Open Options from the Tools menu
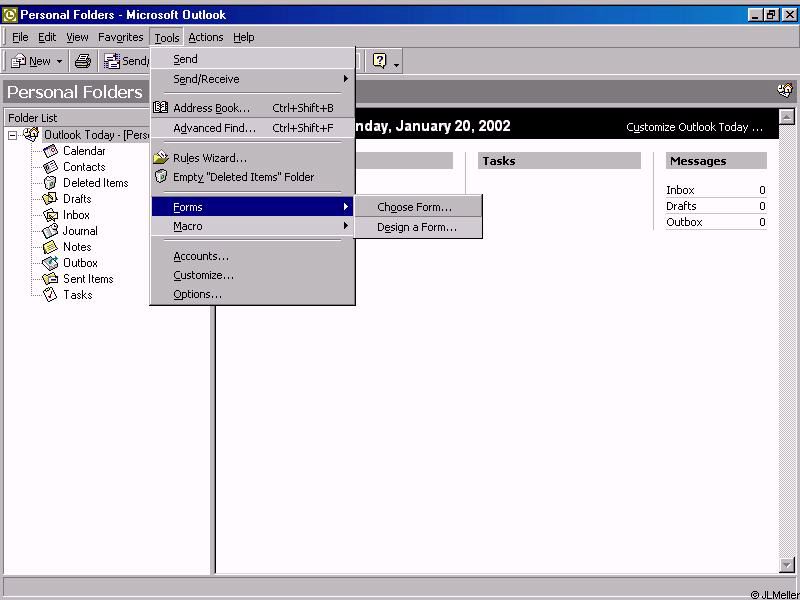This screenshot has height=600, width=800. point(252,294)
